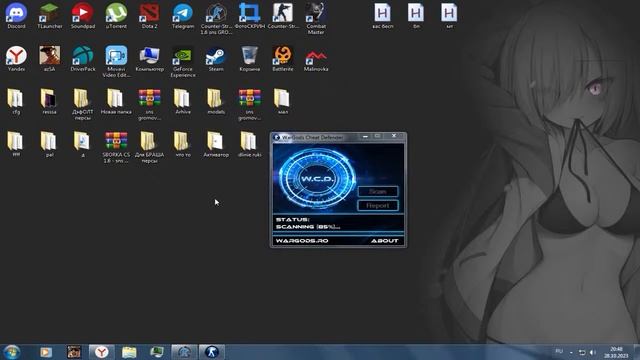Select the pal folder
This screenshot has height=360, width=640.
[x=50, y=145]
